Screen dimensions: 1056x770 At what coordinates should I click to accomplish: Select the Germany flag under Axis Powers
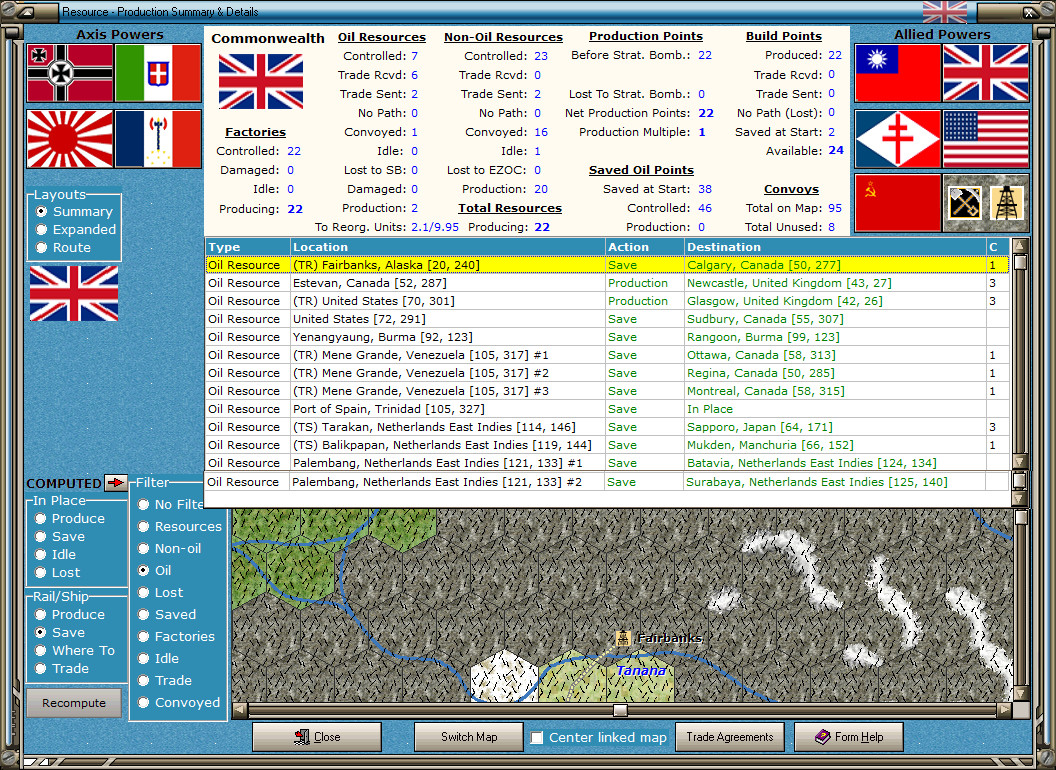tap(70, 73)
